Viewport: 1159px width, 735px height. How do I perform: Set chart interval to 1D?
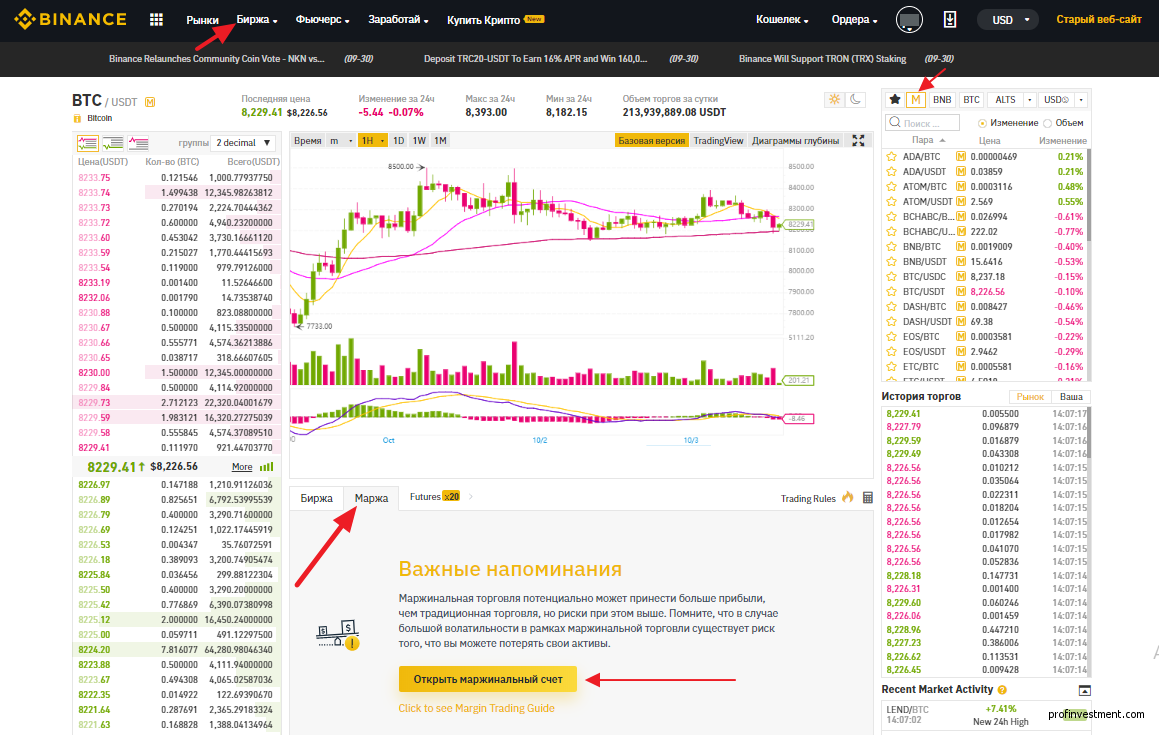[x=398, y=140]
